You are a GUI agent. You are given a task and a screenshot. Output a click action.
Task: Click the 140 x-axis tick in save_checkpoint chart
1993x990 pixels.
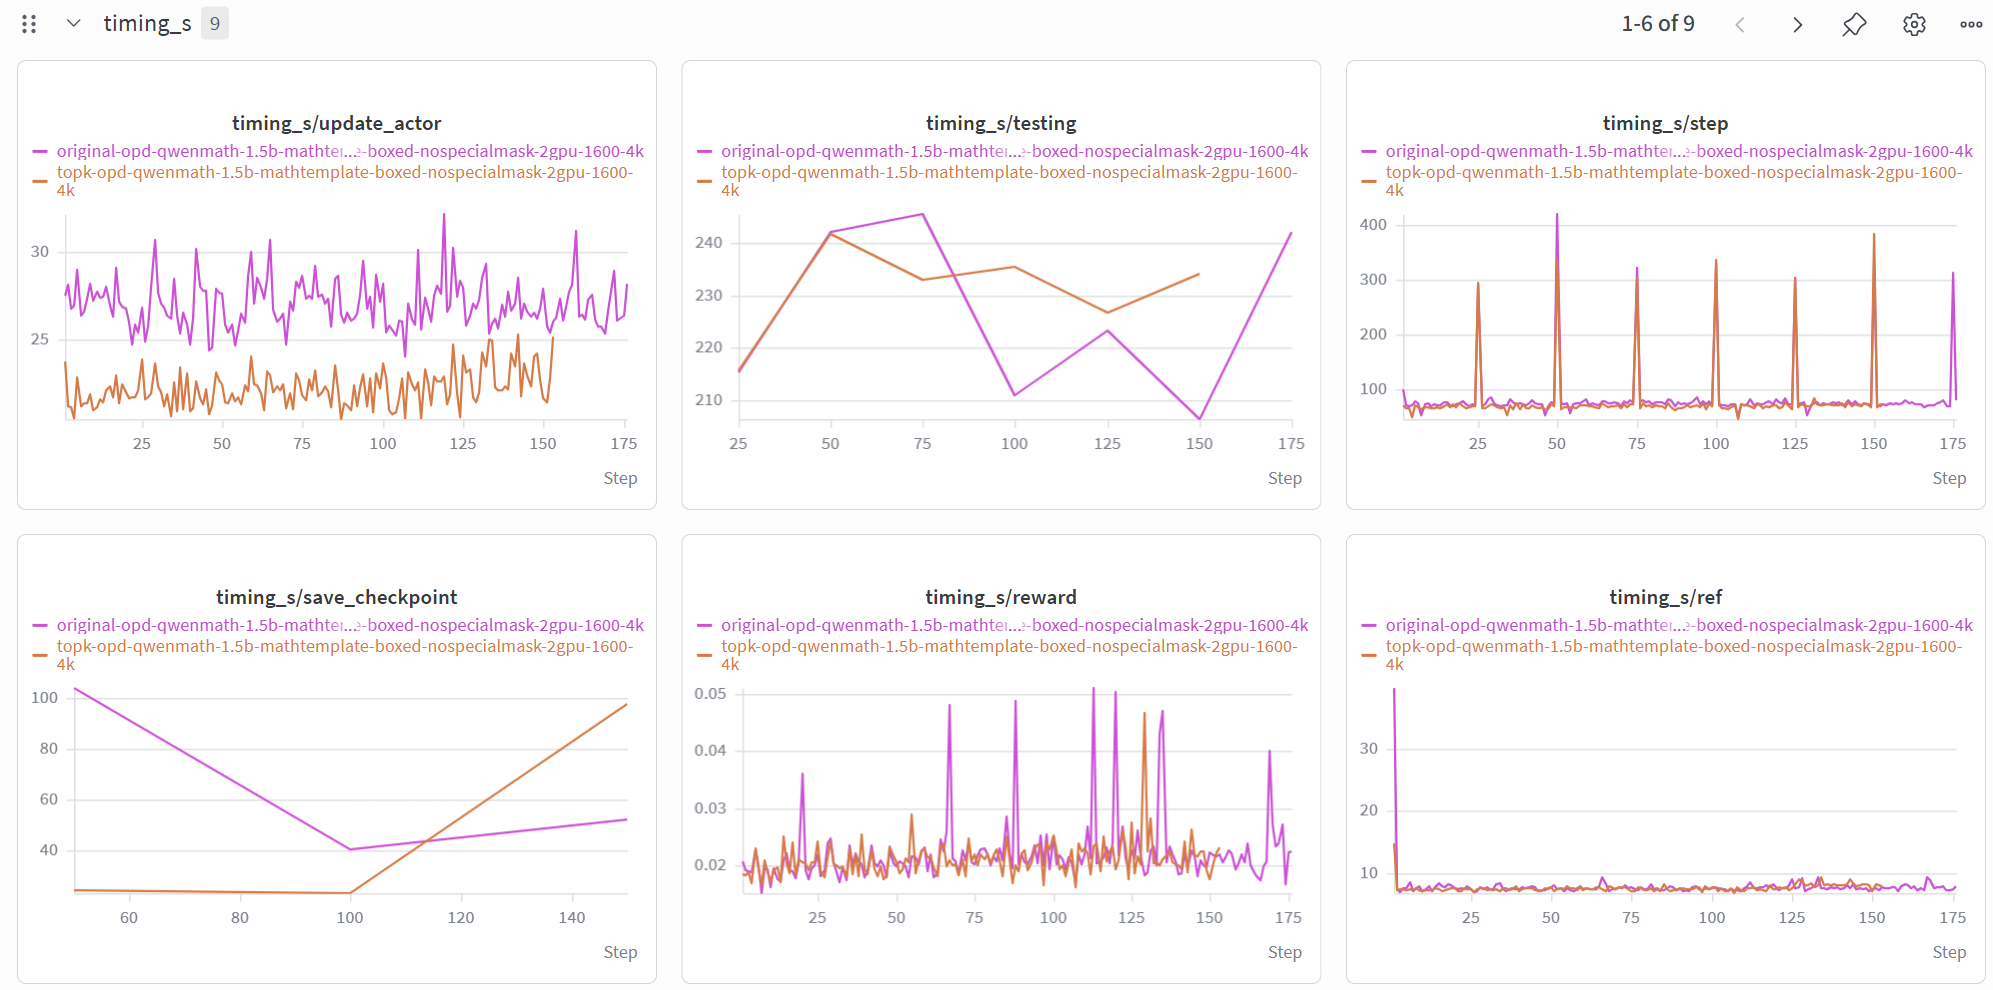click(x=572, y=918)
